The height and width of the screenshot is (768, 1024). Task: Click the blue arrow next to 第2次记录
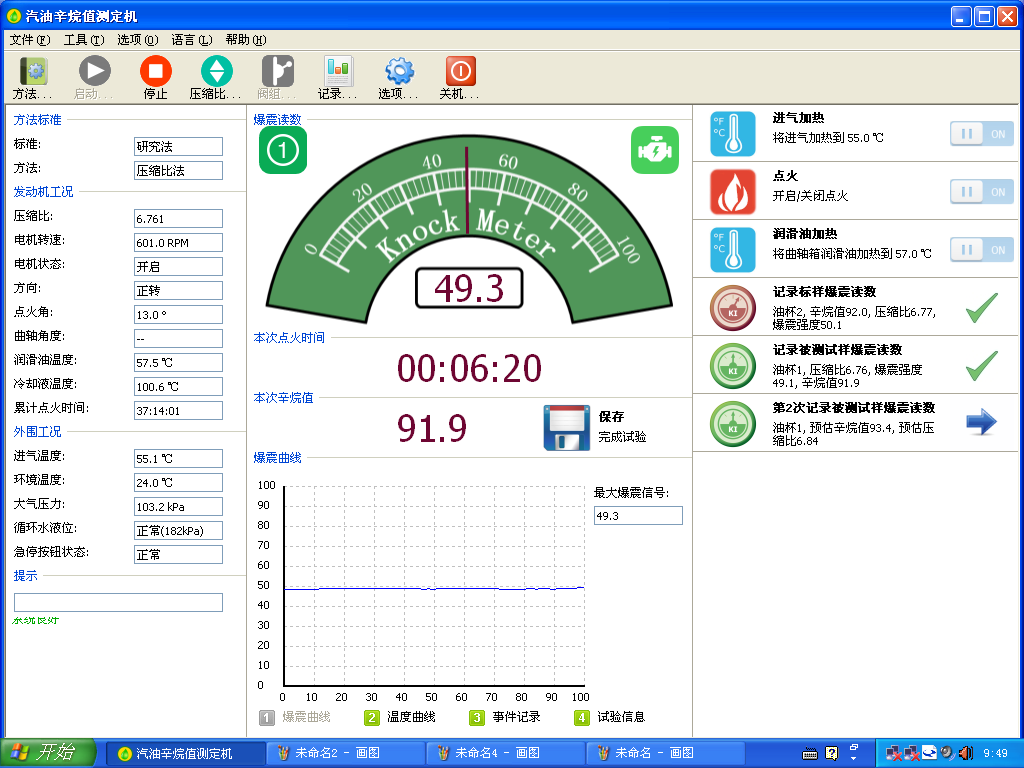981,422
